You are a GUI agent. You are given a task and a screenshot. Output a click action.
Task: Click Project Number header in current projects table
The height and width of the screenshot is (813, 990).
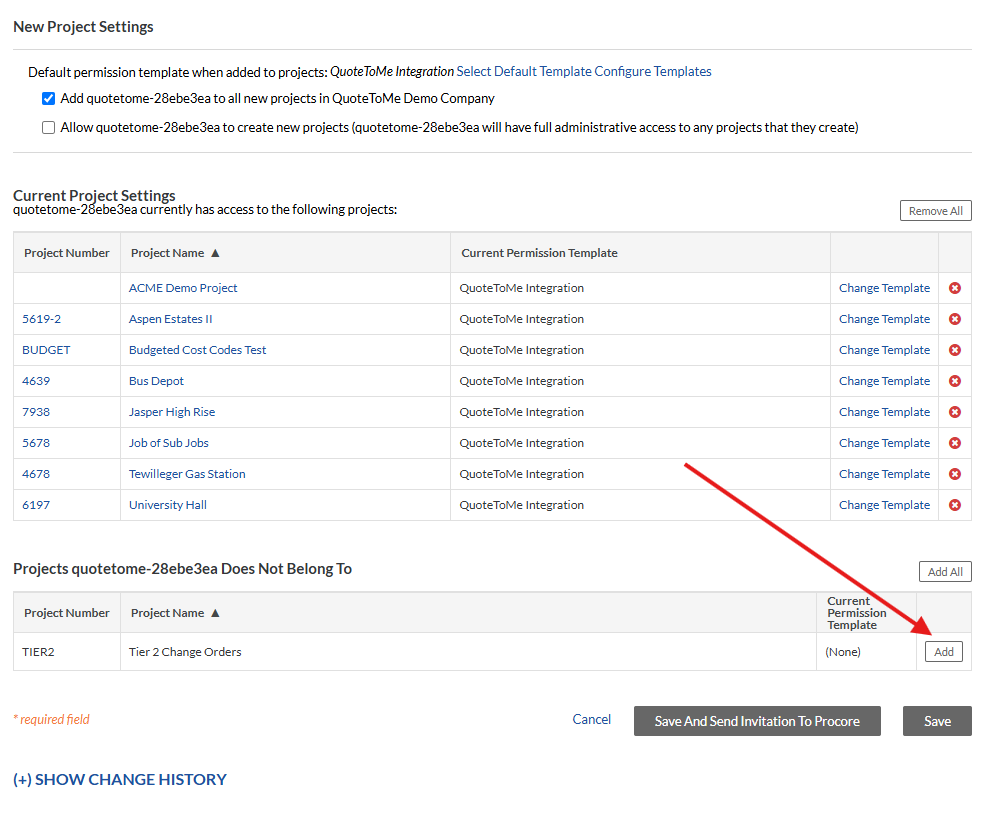(x=67, y=252)
